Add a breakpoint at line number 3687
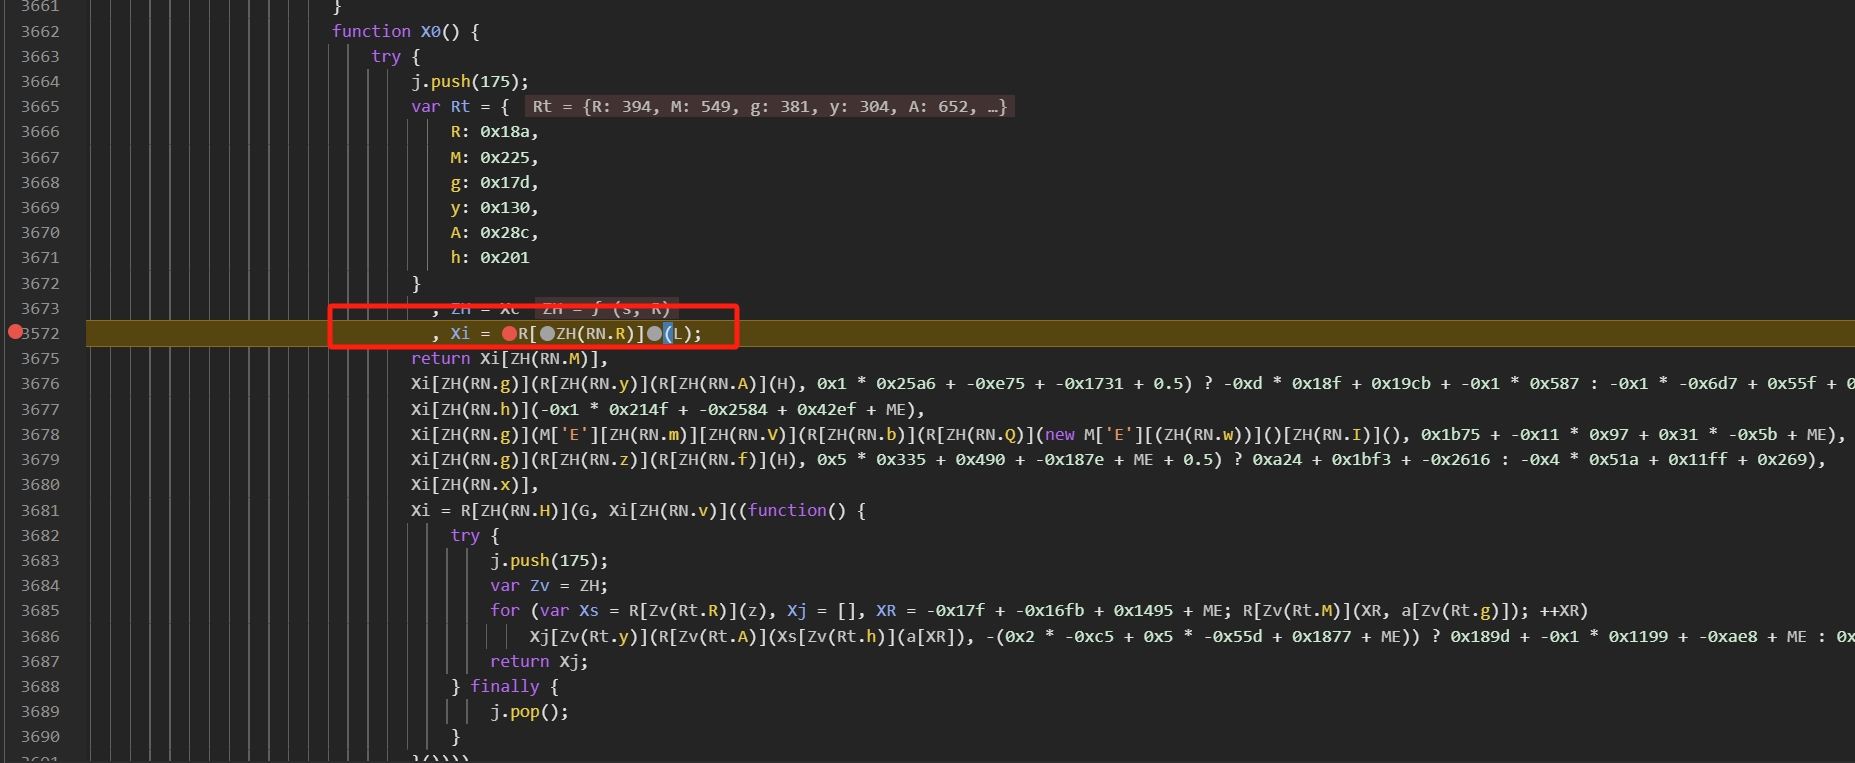This screenshot has width=1855, height=763. (x=40, y=661)
